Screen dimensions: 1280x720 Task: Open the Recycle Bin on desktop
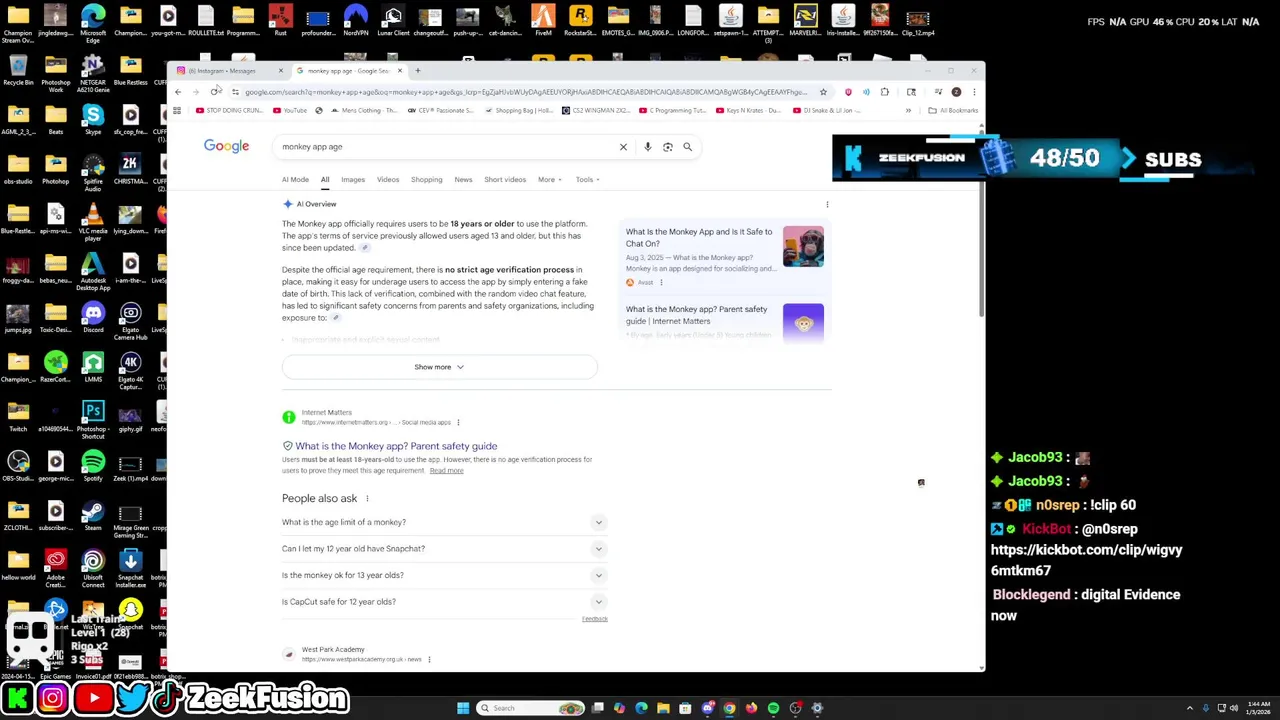[x=18, y=69]
